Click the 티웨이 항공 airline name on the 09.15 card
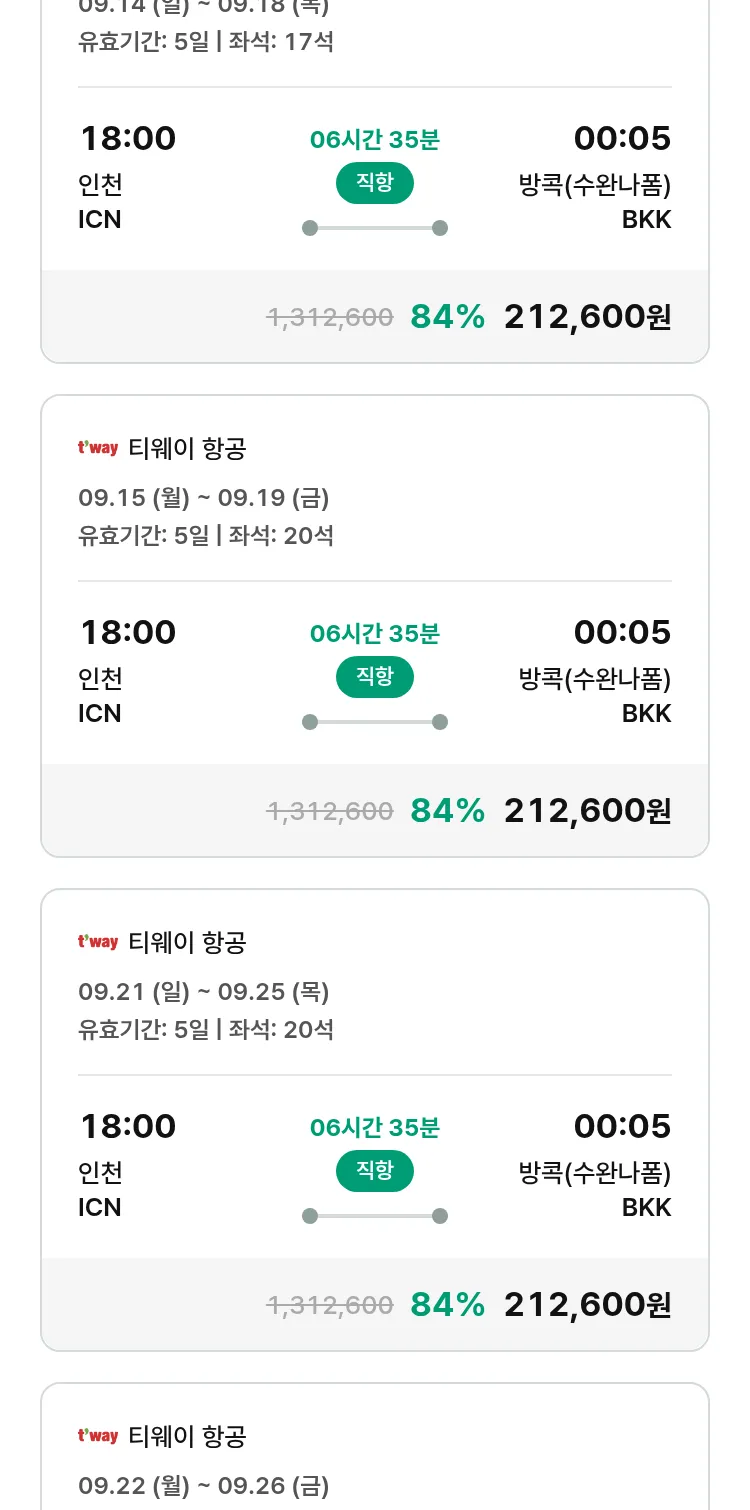 pyautogui.click(x=187, y=449)
